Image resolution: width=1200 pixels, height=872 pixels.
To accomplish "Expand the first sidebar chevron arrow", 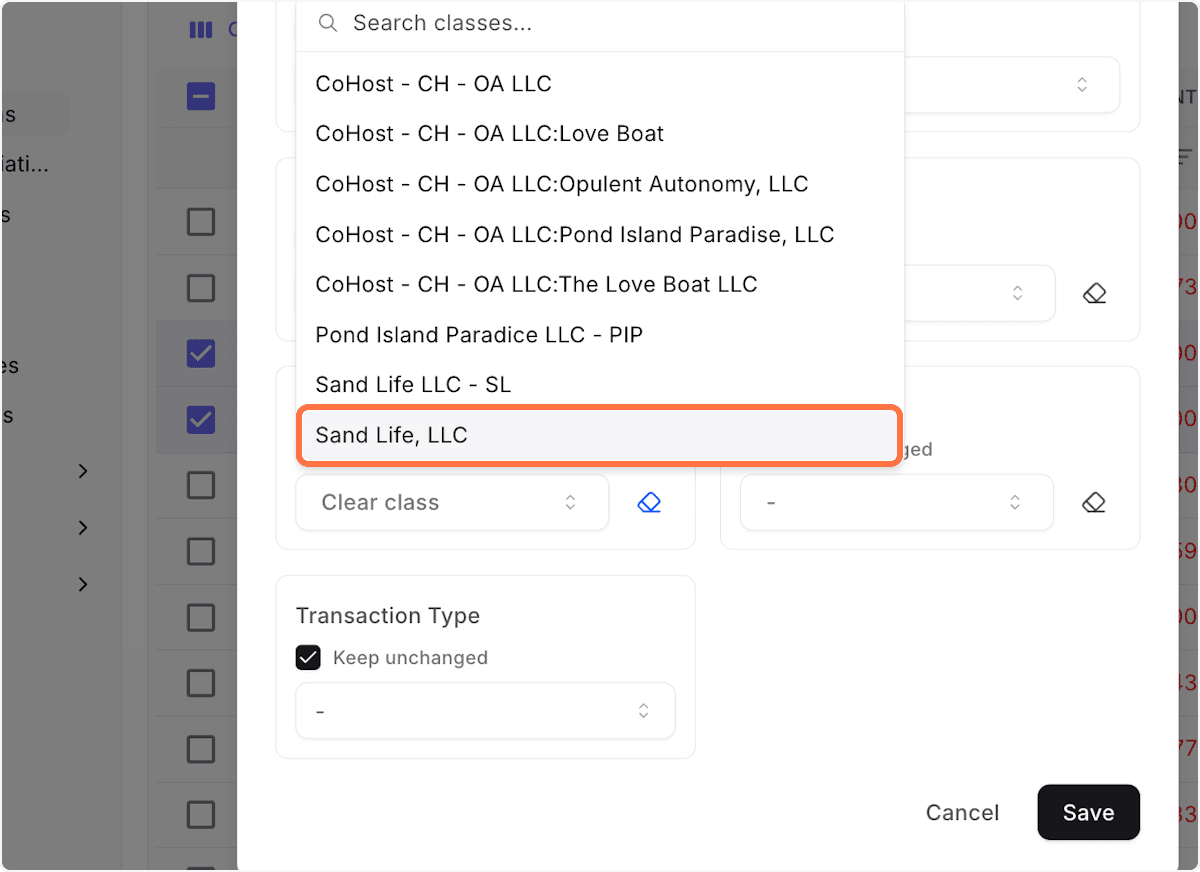I will (x=83, y=471).
